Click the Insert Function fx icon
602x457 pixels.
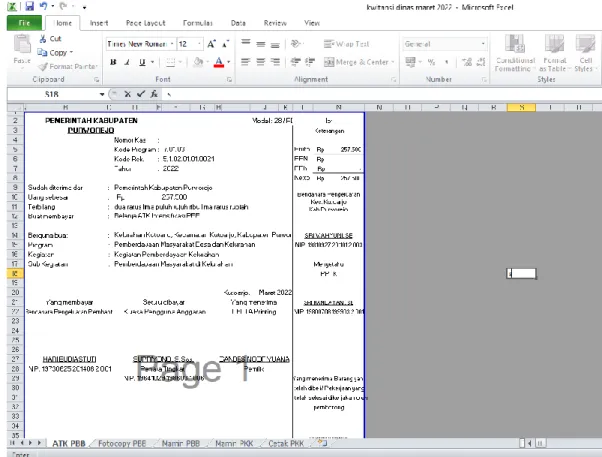pos(154,94)
